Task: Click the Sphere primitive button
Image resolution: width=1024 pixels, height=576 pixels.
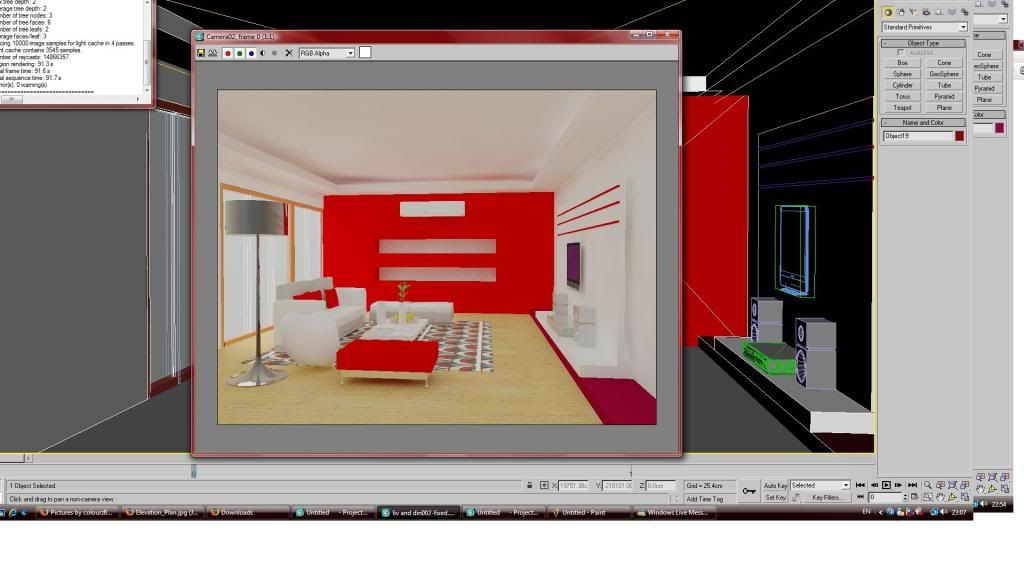Action: click(x=902, y=74)
